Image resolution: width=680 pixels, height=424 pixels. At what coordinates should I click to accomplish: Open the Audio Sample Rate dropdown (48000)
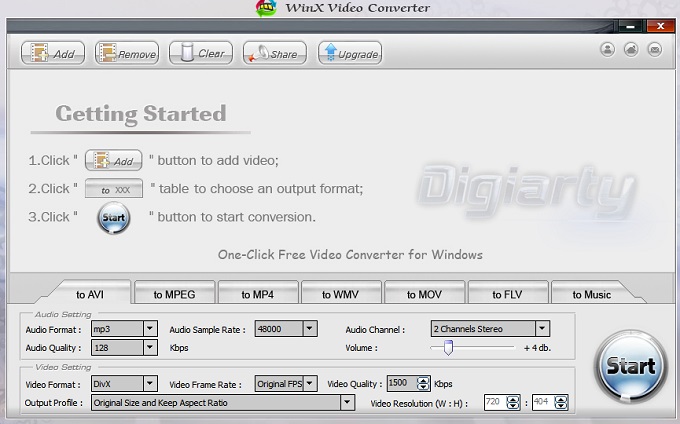[286, 329]
